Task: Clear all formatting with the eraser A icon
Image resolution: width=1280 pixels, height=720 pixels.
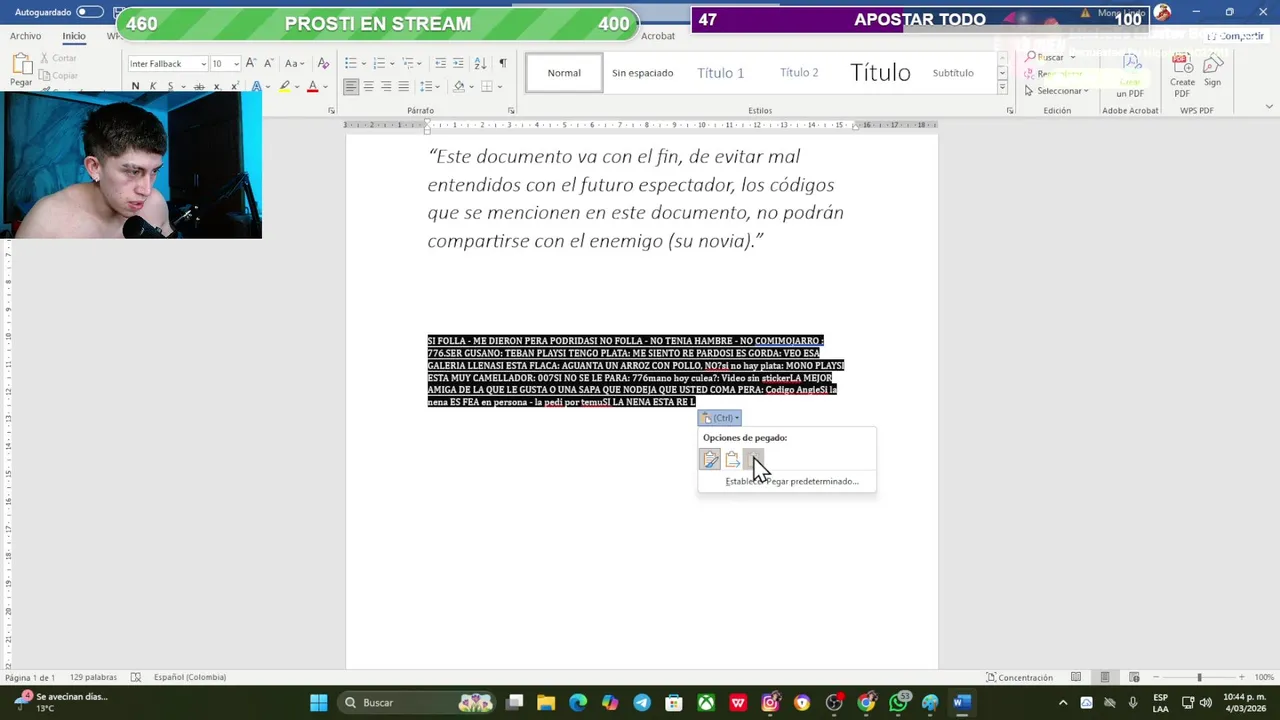Action: (x=323, y=63)
